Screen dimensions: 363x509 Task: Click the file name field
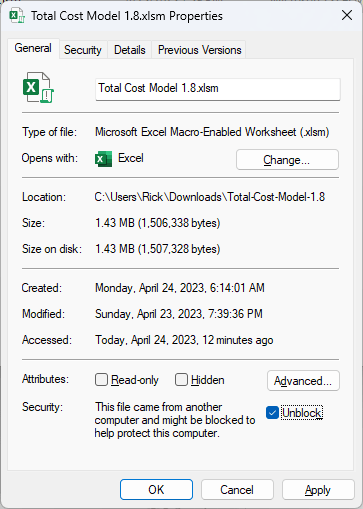click(218, 89)
